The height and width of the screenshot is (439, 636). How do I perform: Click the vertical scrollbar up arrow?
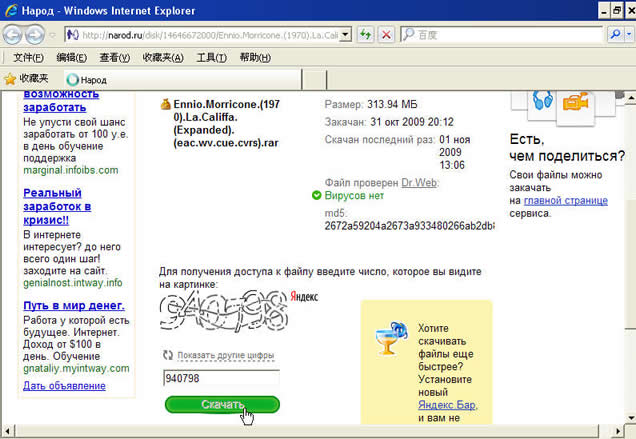630,98
